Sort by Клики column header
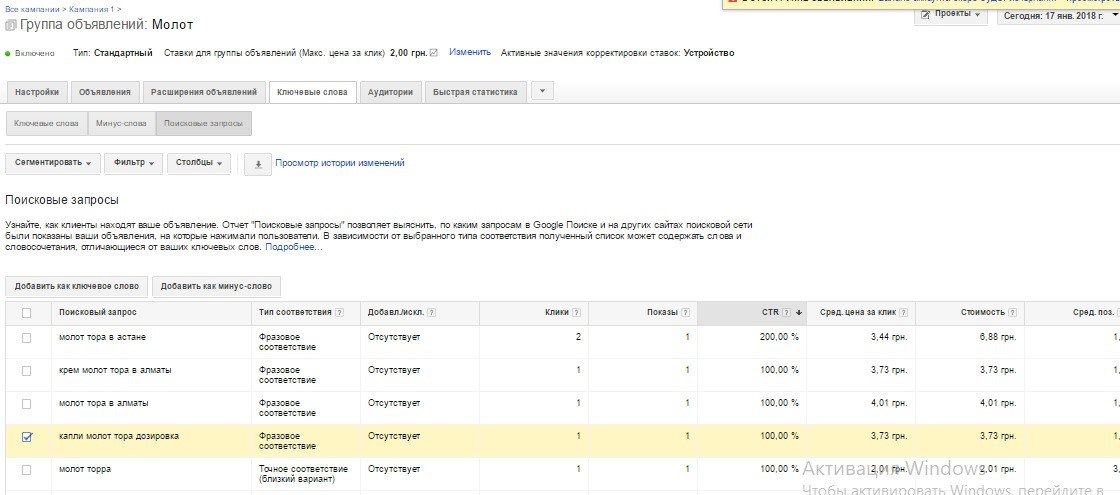 [x=556, y=313]
